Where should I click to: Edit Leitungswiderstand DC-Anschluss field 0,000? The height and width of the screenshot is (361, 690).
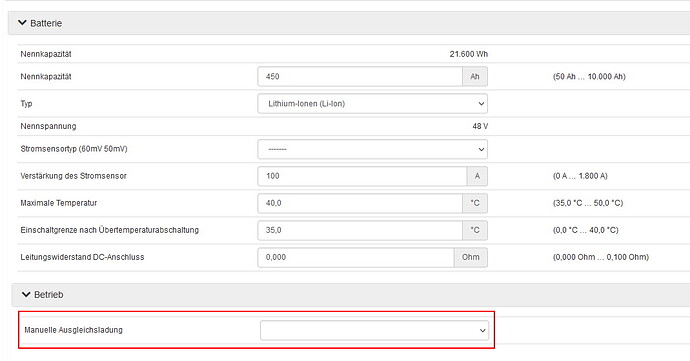click(356, 257)
